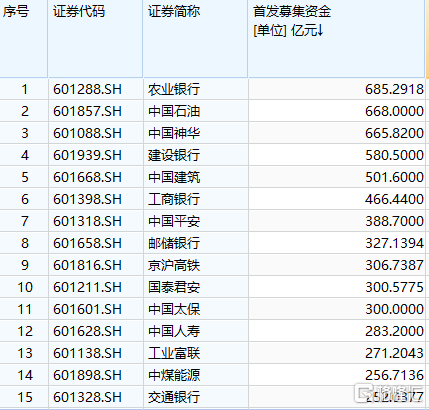Select code 601857.SH cell
429x410 pixels.
[x=96, y=111]
